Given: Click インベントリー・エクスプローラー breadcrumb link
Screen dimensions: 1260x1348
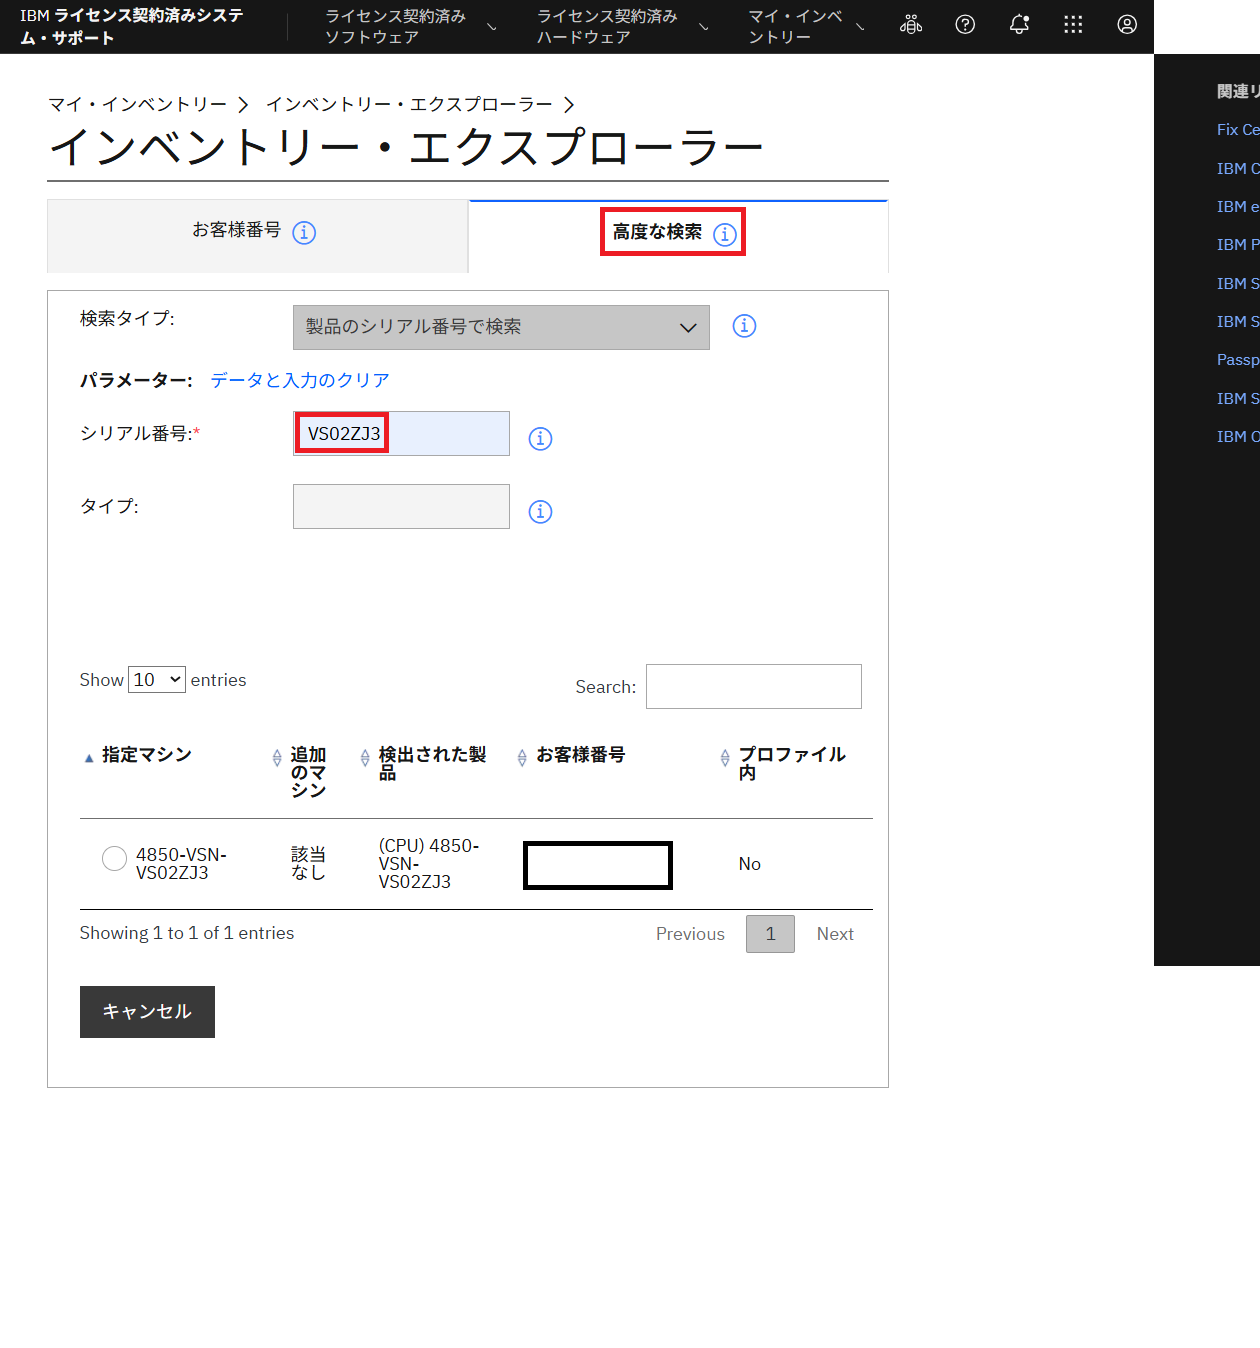Looking at the screenshot, I should click(x=409, y=104).
